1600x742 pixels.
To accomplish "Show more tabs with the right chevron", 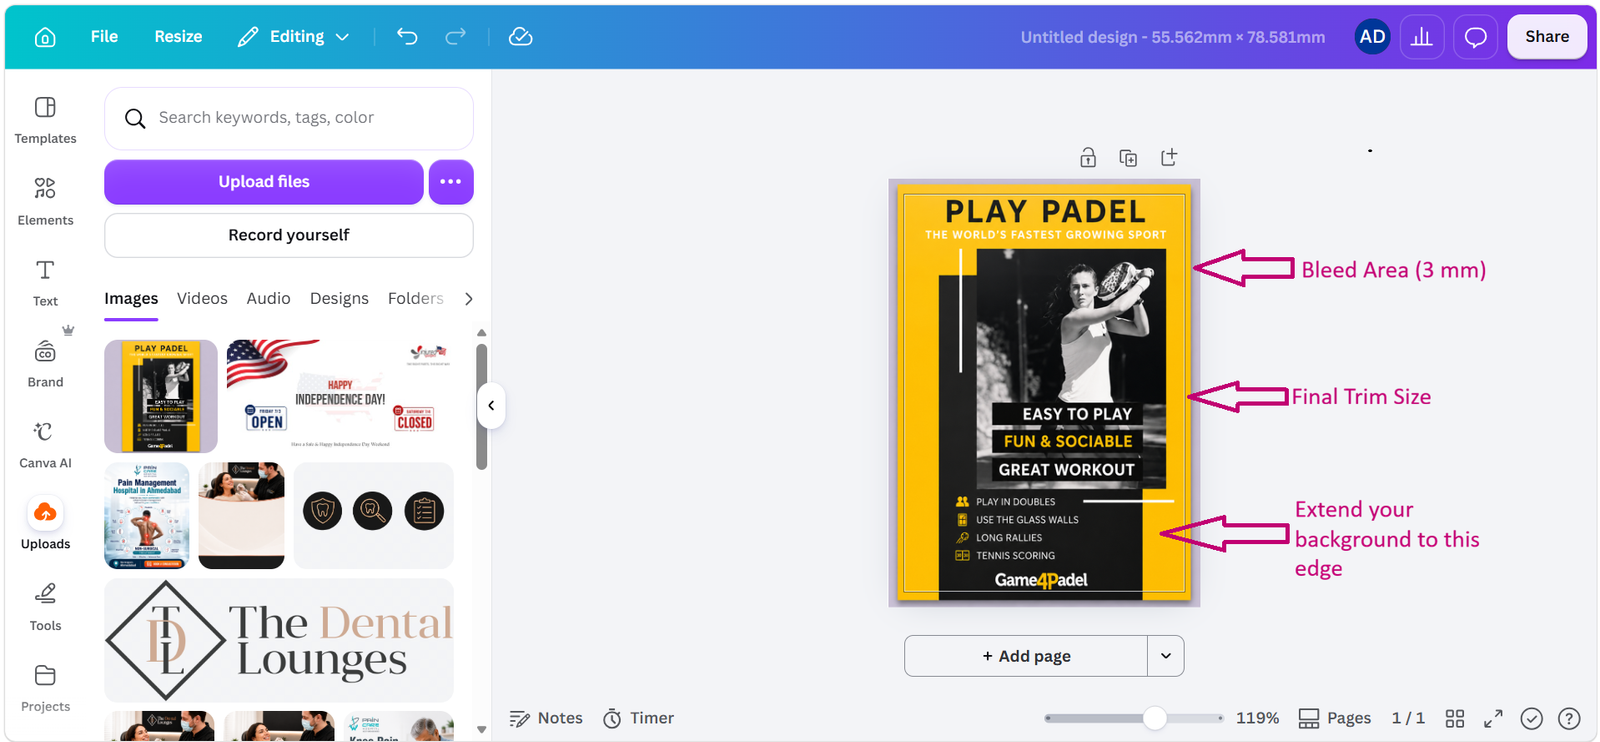I will (x=468, y=298).
